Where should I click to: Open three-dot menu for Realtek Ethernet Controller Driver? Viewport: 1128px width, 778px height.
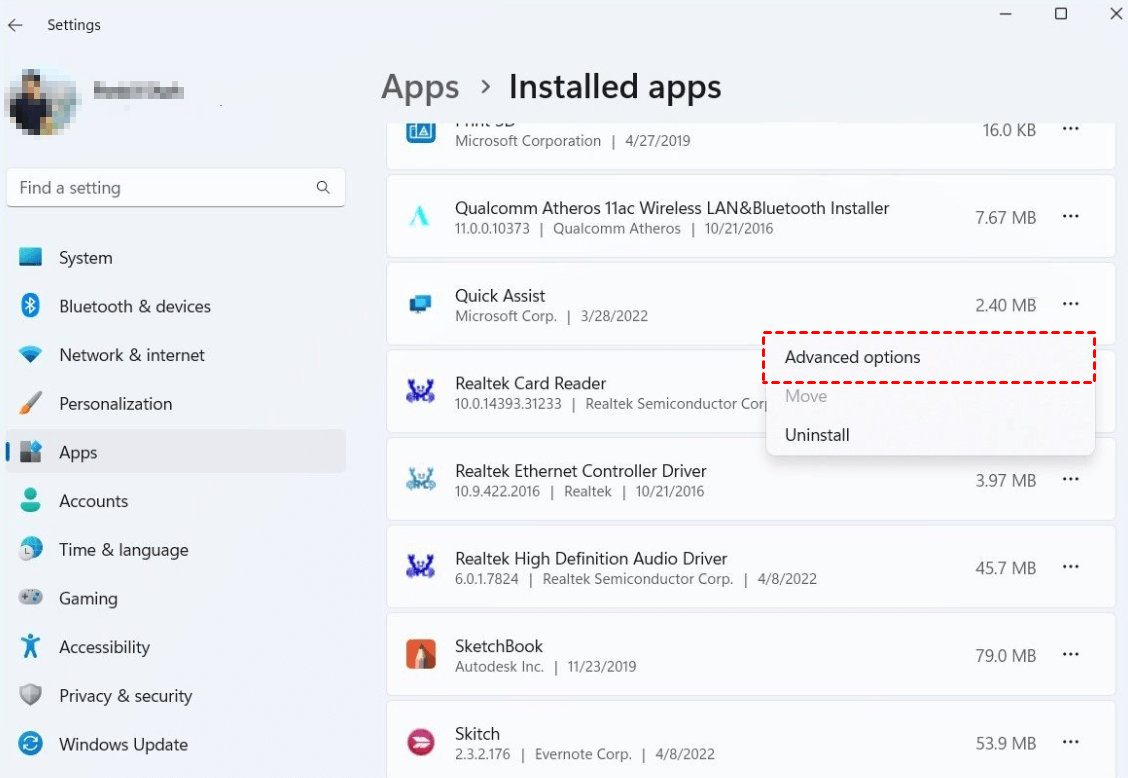coord(1071,480)
